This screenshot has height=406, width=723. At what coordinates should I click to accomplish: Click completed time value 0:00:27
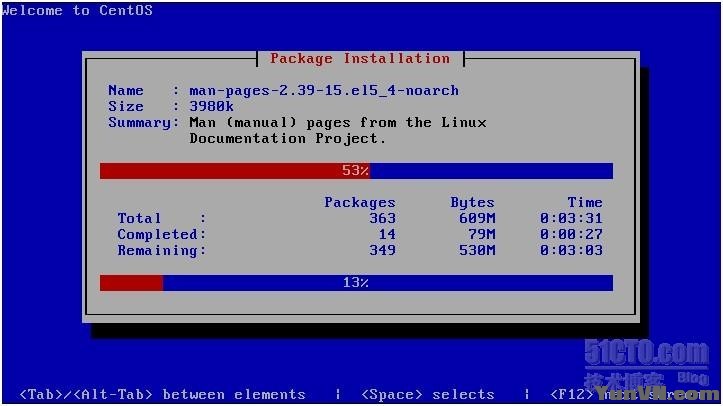tap(571, 235)
